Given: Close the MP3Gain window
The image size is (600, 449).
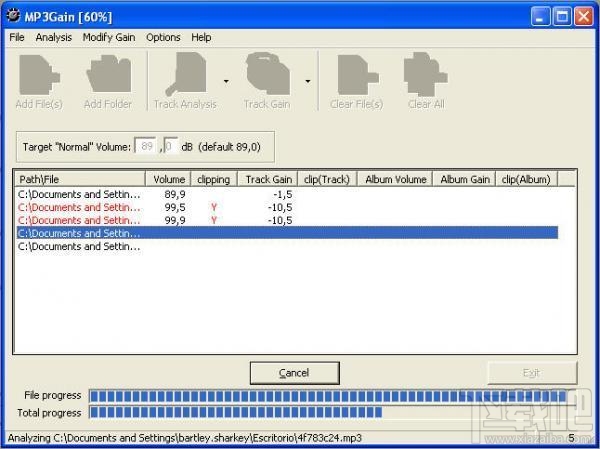Looking at the screenshot, I should click(584, 16).
